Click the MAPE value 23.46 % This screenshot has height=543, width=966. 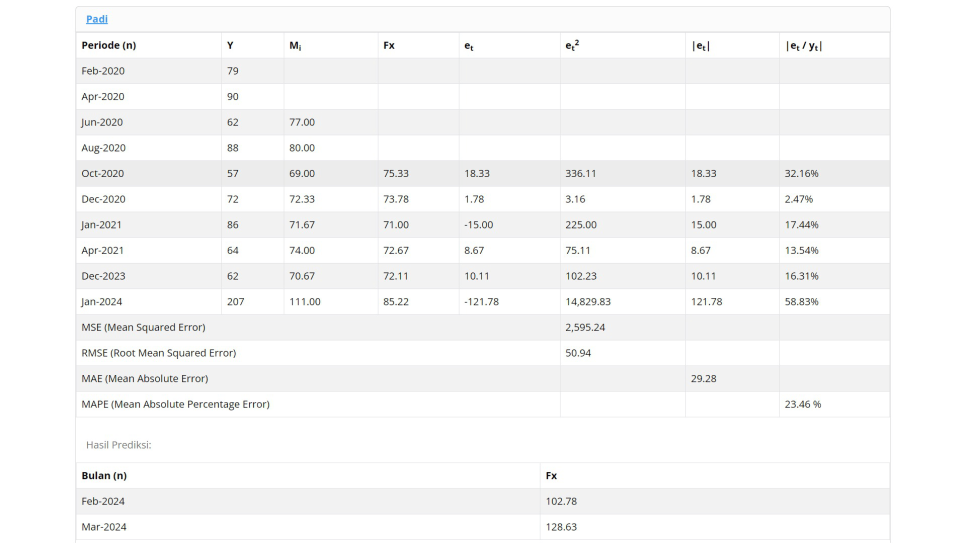click(x=803, y=404)
